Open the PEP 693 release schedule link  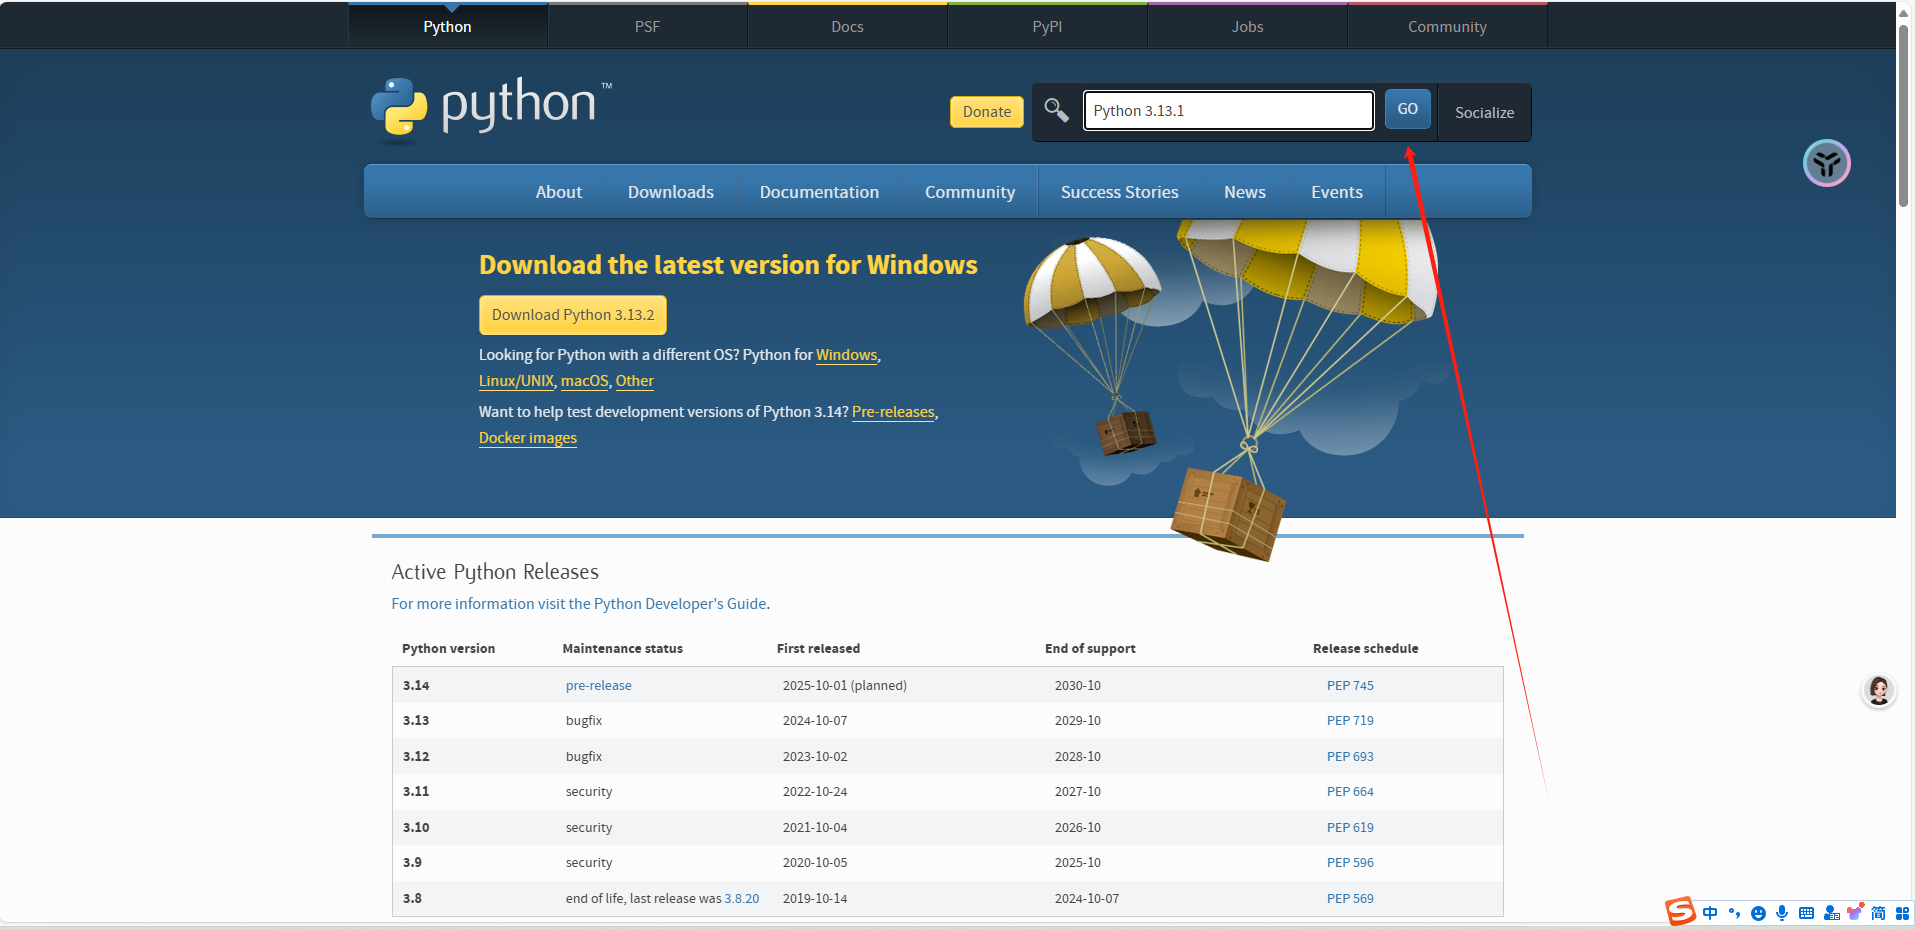1350,756
